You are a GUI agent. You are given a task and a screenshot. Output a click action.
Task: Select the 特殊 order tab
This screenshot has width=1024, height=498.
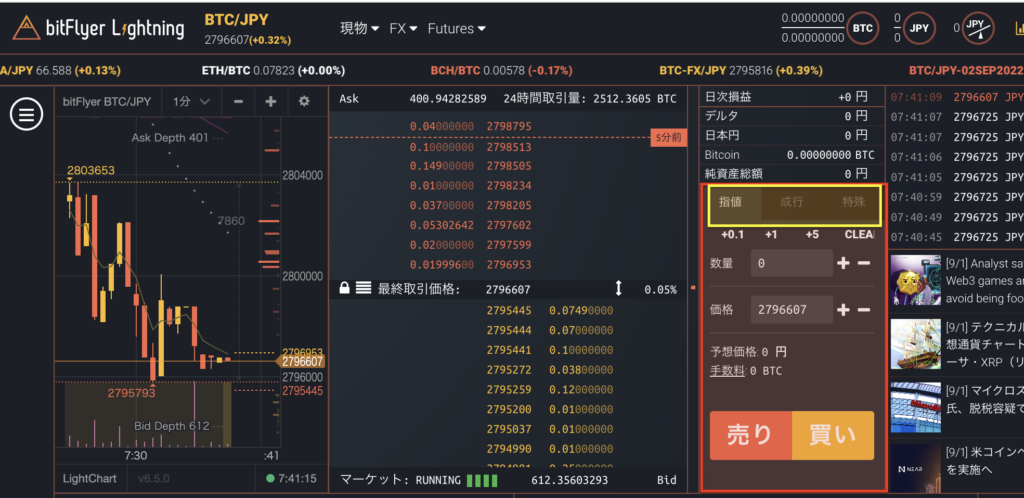pyautogui.click(x=853, y=202)
